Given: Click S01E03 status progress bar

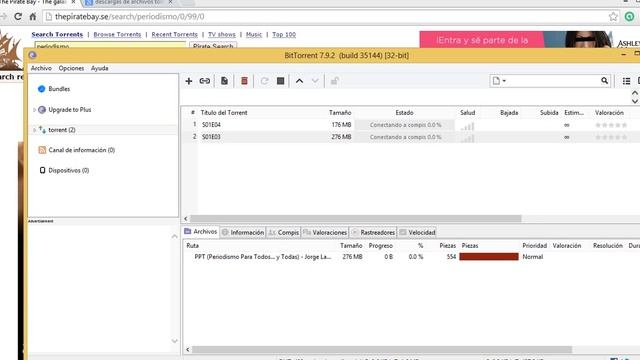Looking at the screenshot, I should click(405, 137).
